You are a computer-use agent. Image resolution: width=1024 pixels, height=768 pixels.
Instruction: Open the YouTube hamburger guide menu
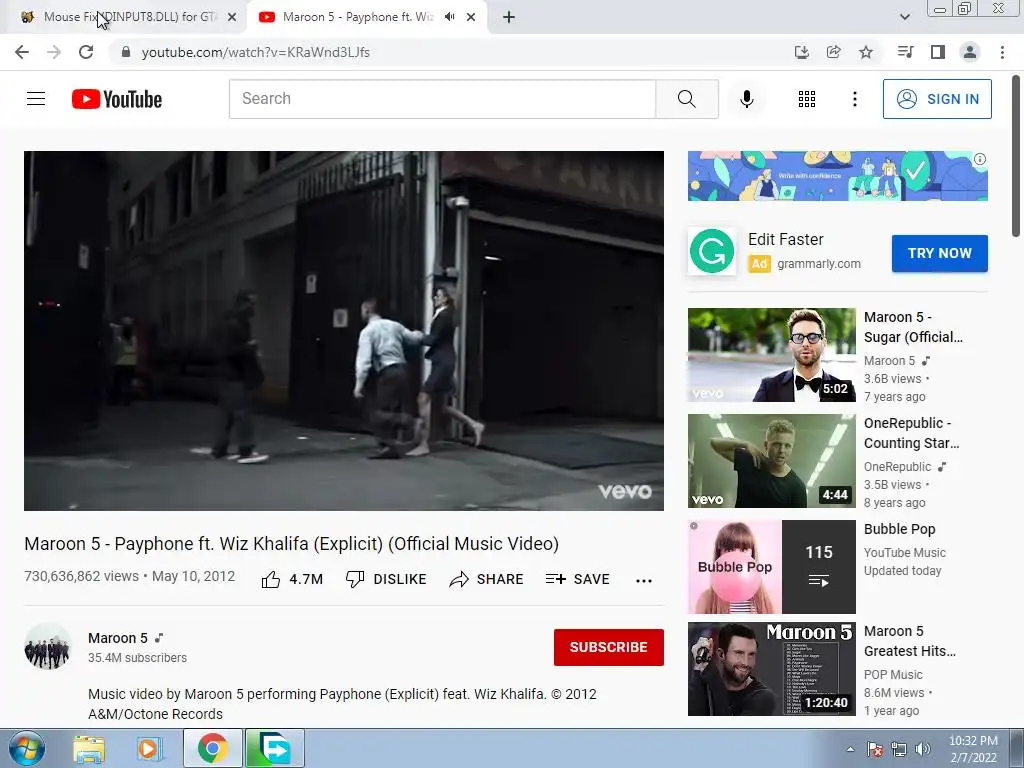point(36,99)
